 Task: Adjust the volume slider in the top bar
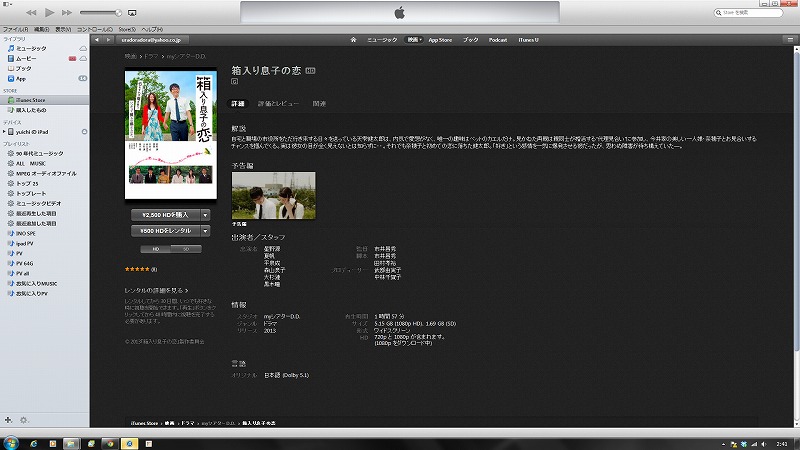tap(100, 13)
